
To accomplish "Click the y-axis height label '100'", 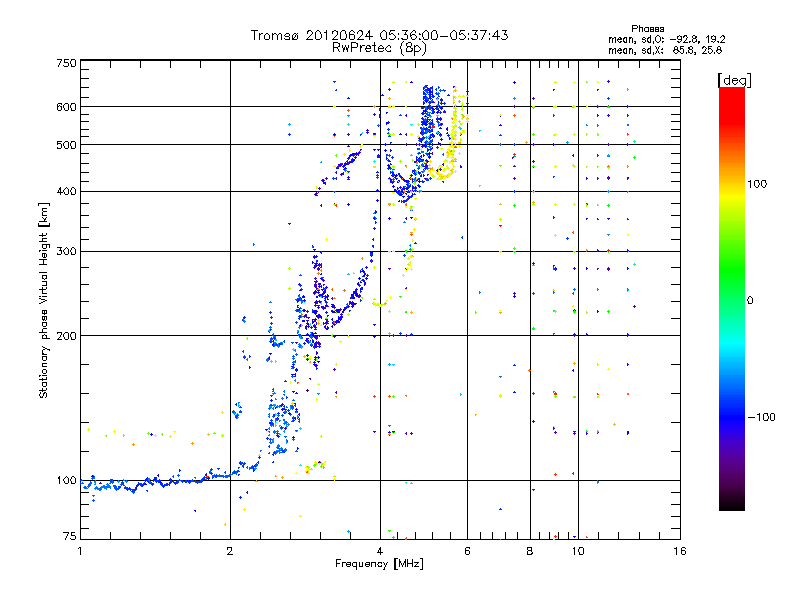I will click(66, 480).
